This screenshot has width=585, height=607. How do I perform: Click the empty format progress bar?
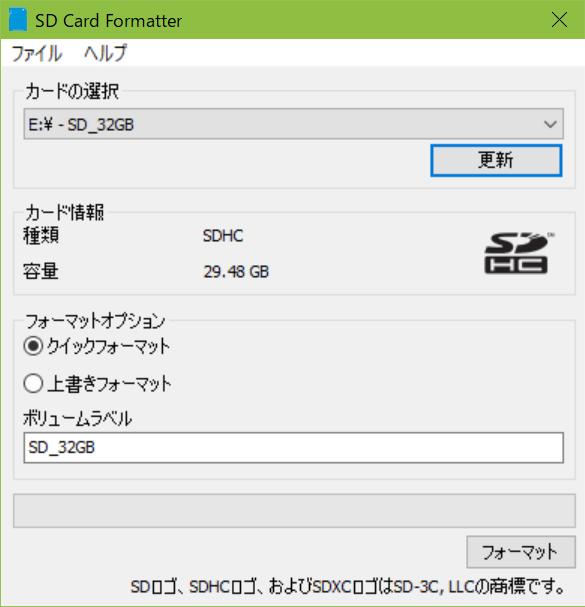tap(294, 511)
